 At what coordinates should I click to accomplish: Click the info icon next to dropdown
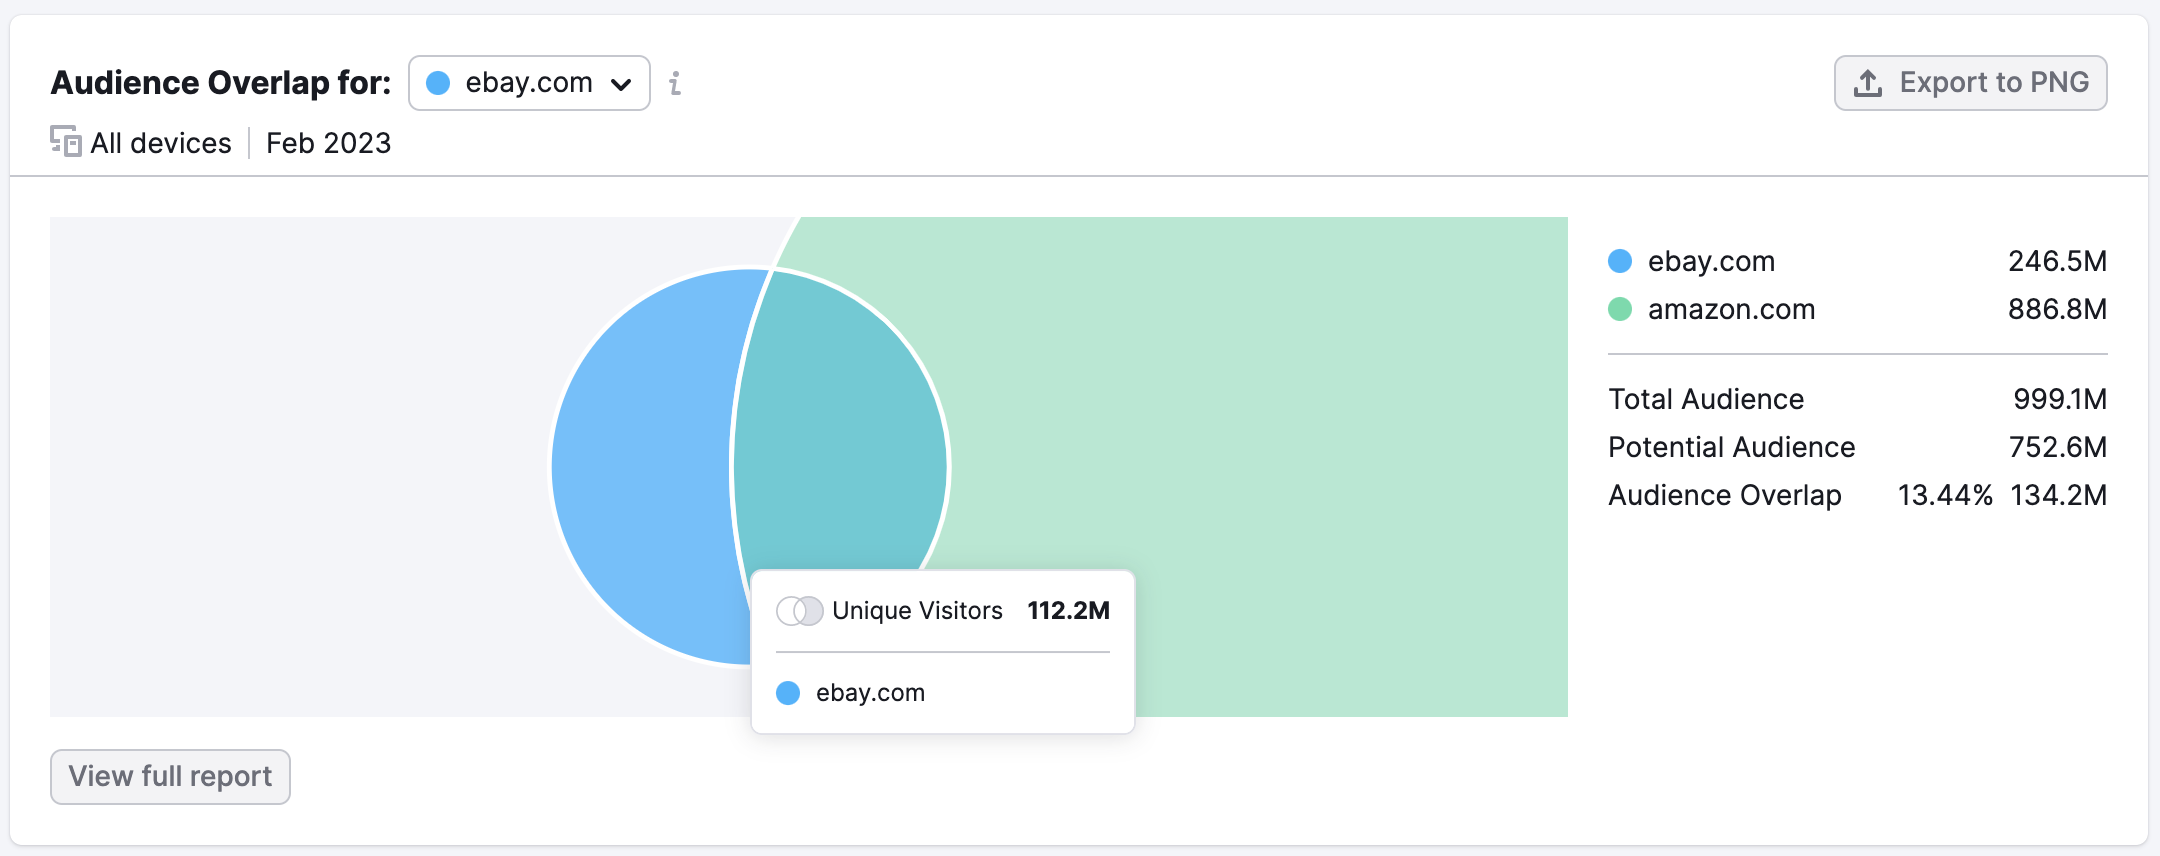pos(675,83)
